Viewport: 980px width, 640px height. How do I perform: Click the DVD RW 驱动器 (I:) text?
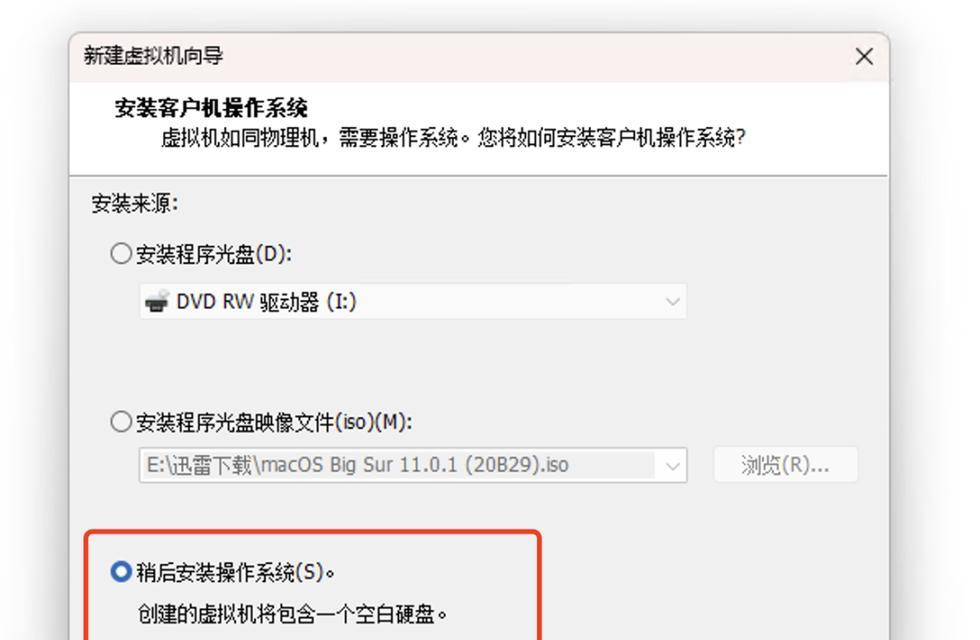pos(266,302)
